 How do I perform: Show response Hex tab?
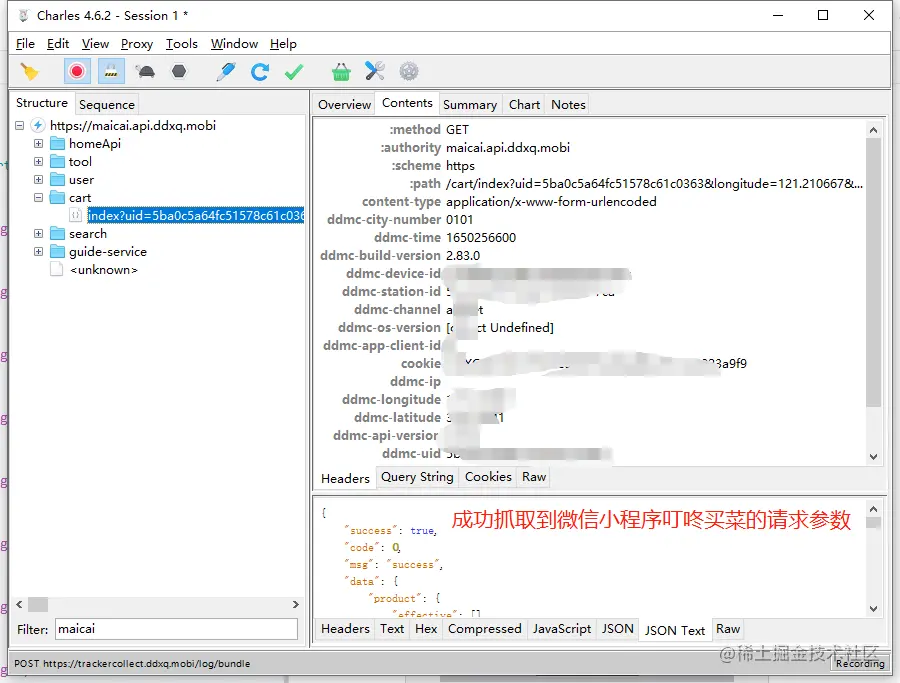tap(426, 629)
